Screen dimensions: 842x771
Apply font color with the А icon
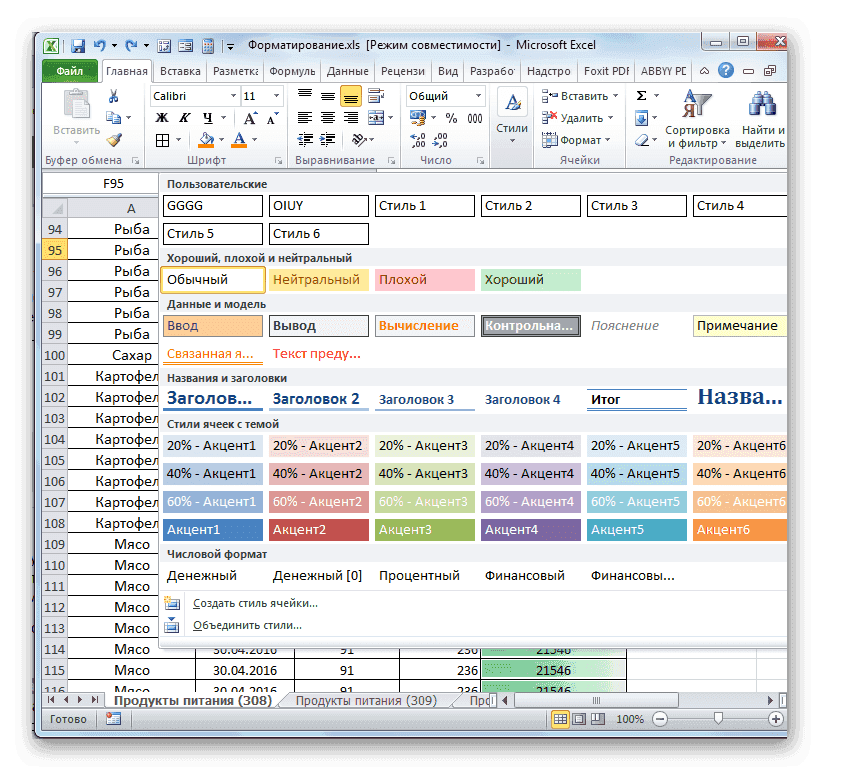tap(239, 139)
